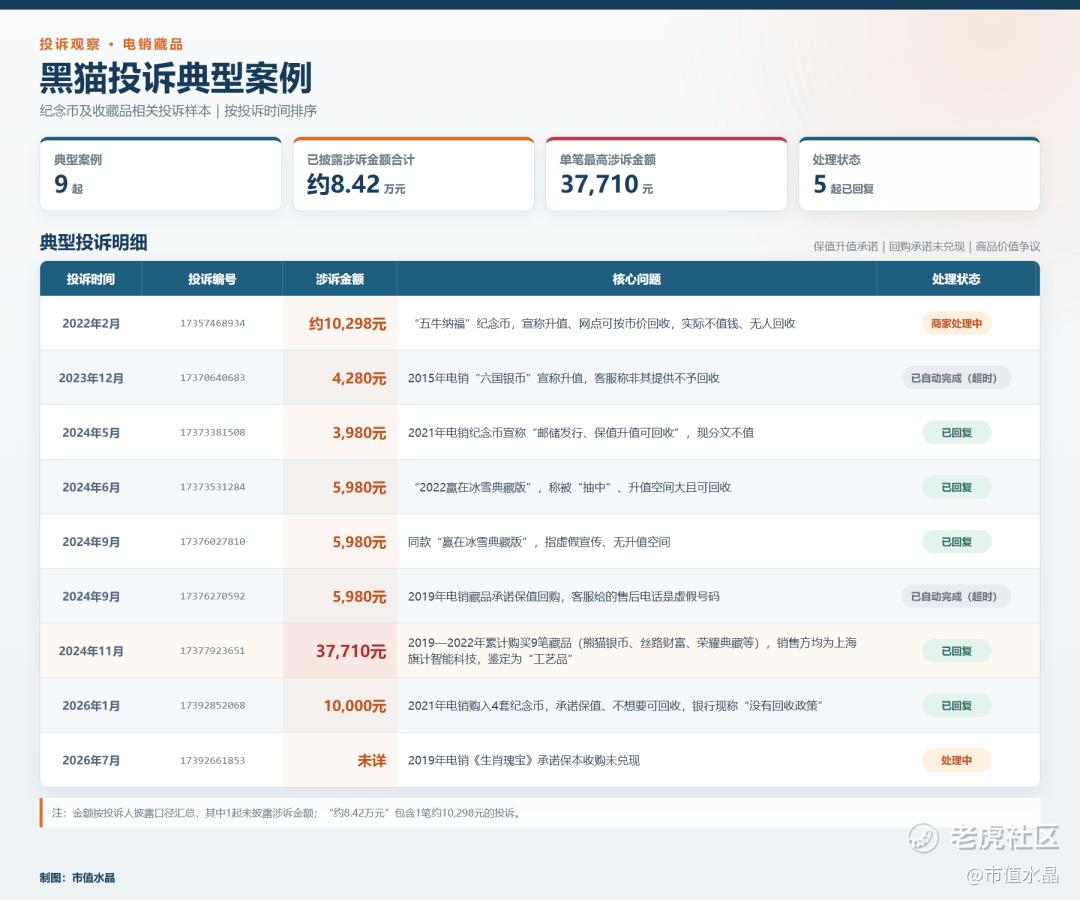Click the 核心问题 column header
The width and height of the screenshot is (1080, 900).
(636, 279)
